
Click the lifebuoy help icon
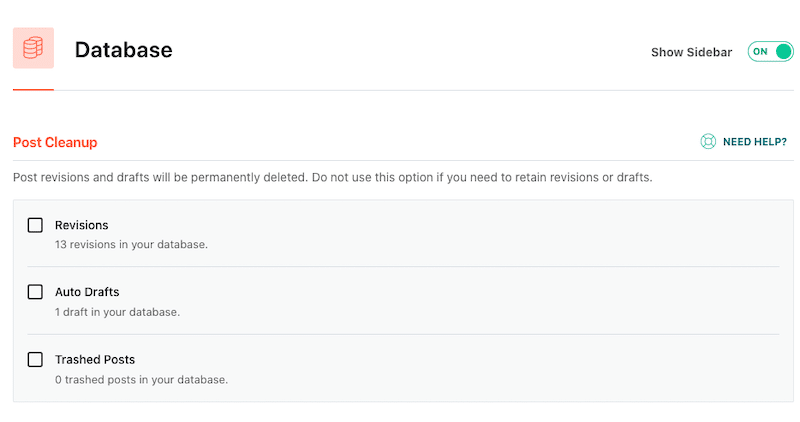tap(708, 142)
